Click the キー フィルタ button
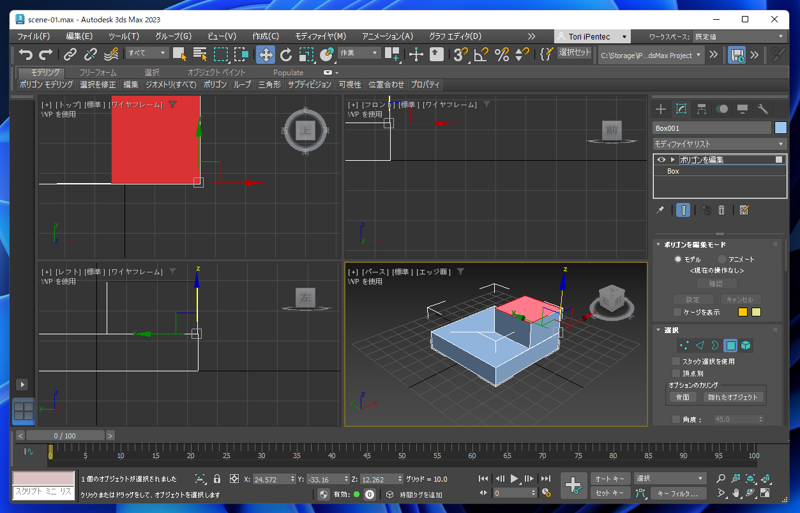This screenshot has height=513, width=800. pyautogui.click(x=677, y=493)
